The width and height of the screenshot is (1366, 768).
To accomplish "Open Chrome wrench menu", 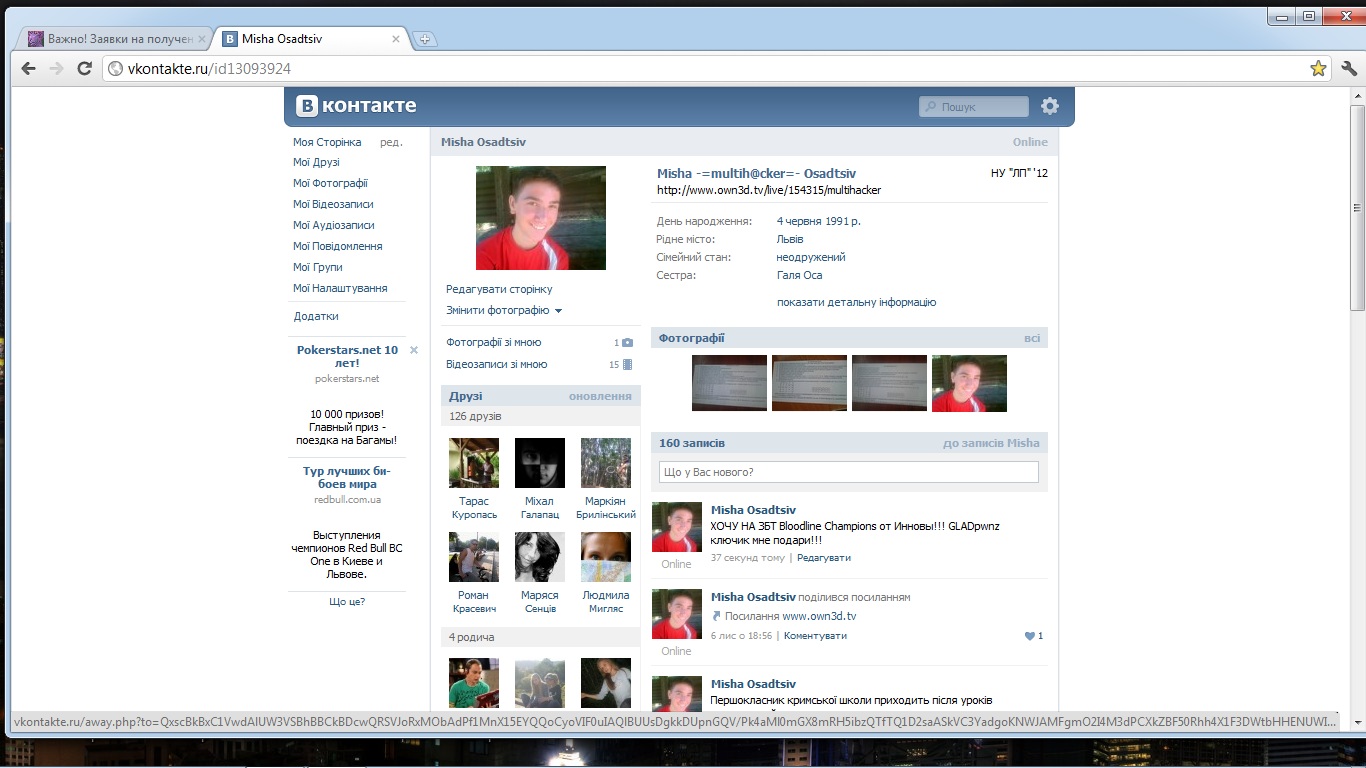I will pyautogui.click(x=1348, y=69).
